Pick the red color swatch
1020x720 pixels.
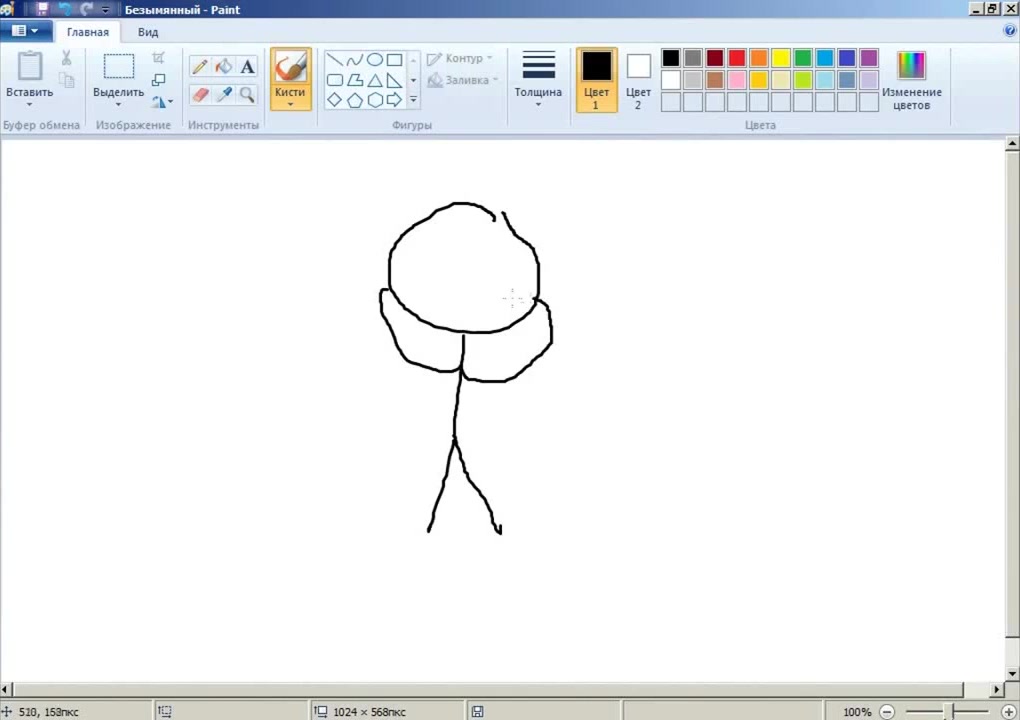pos(737,58)
